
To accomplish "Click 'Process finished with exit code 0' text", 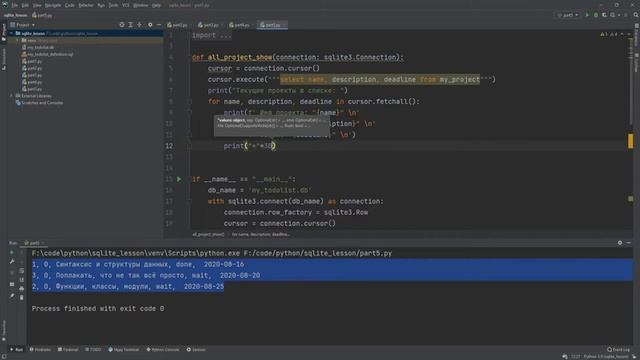I will point(98,309).
